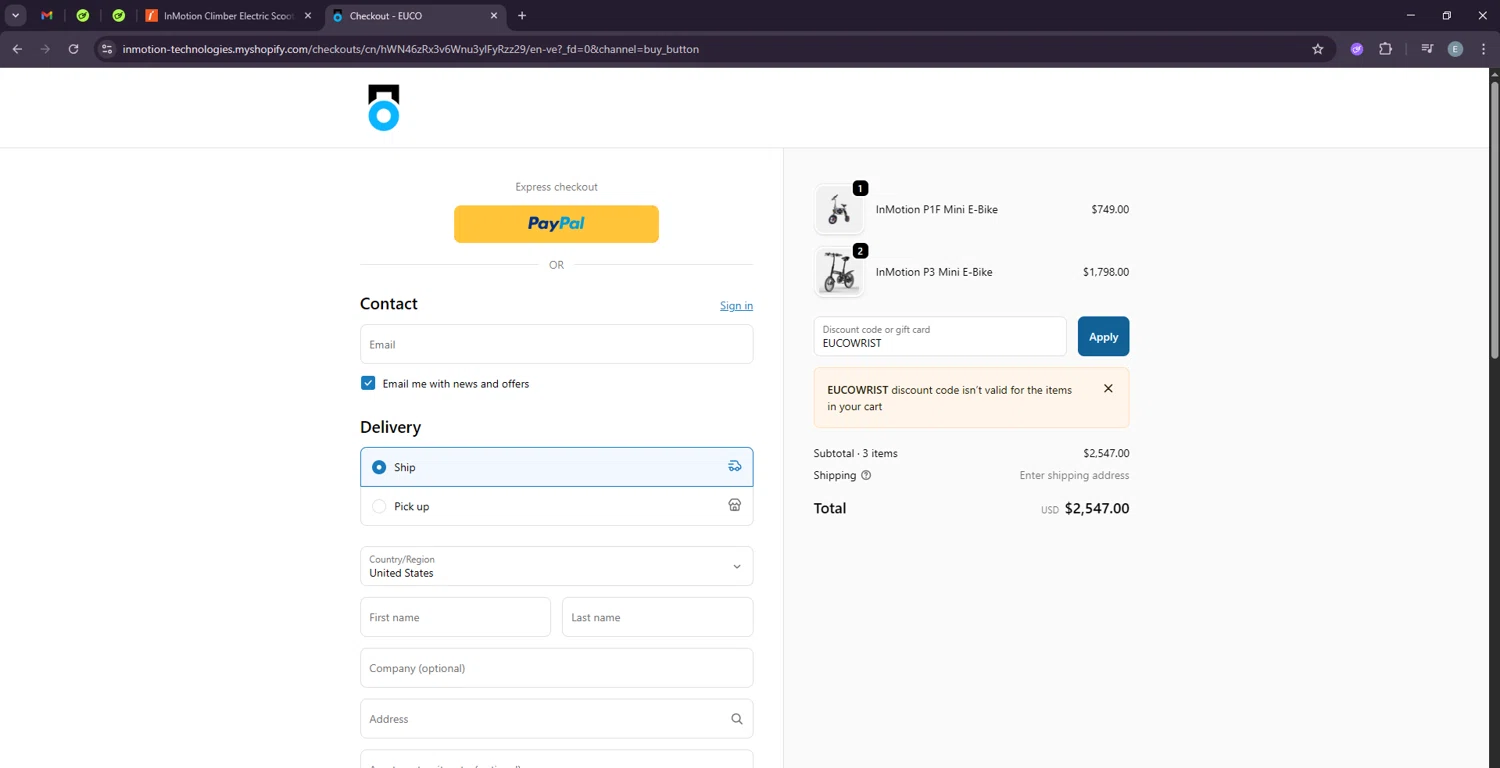The image size is (1500, 768).
Task: Click the search icon in Address field
Action: coord(737,719)
